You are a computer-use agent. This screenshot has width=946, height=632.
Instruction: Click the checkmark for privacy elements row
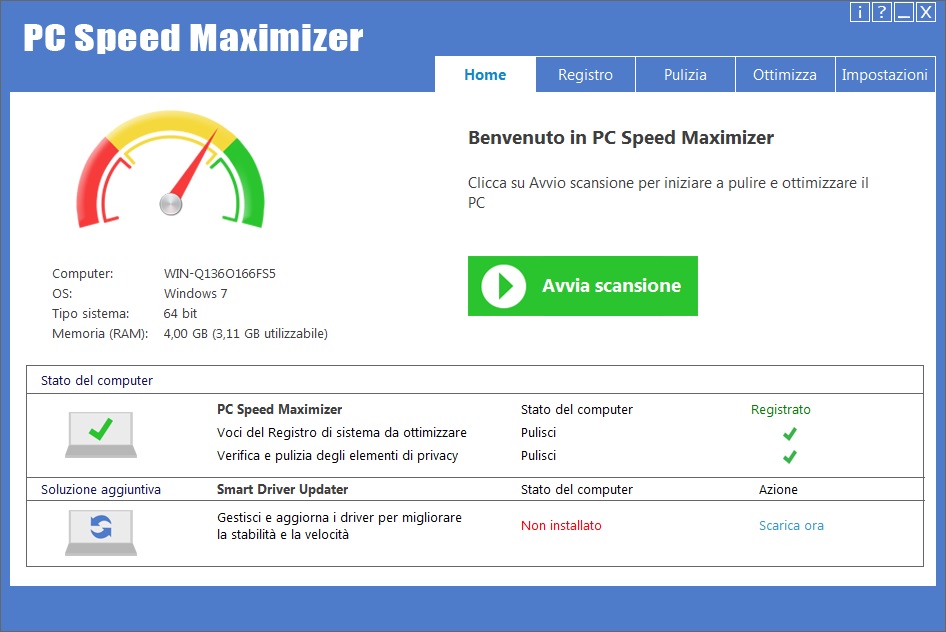[789, 457]
